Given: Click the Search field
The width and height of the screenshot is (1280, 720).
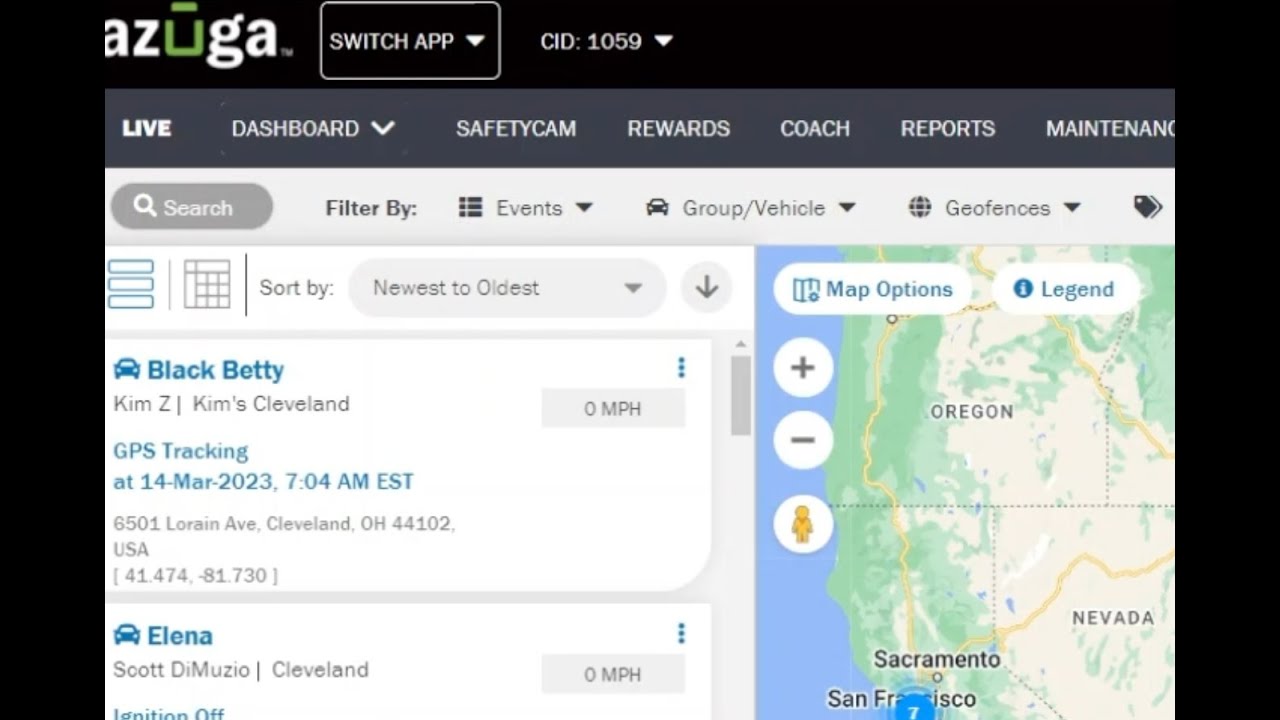Looking at the screenshot, I should point(192,207).
